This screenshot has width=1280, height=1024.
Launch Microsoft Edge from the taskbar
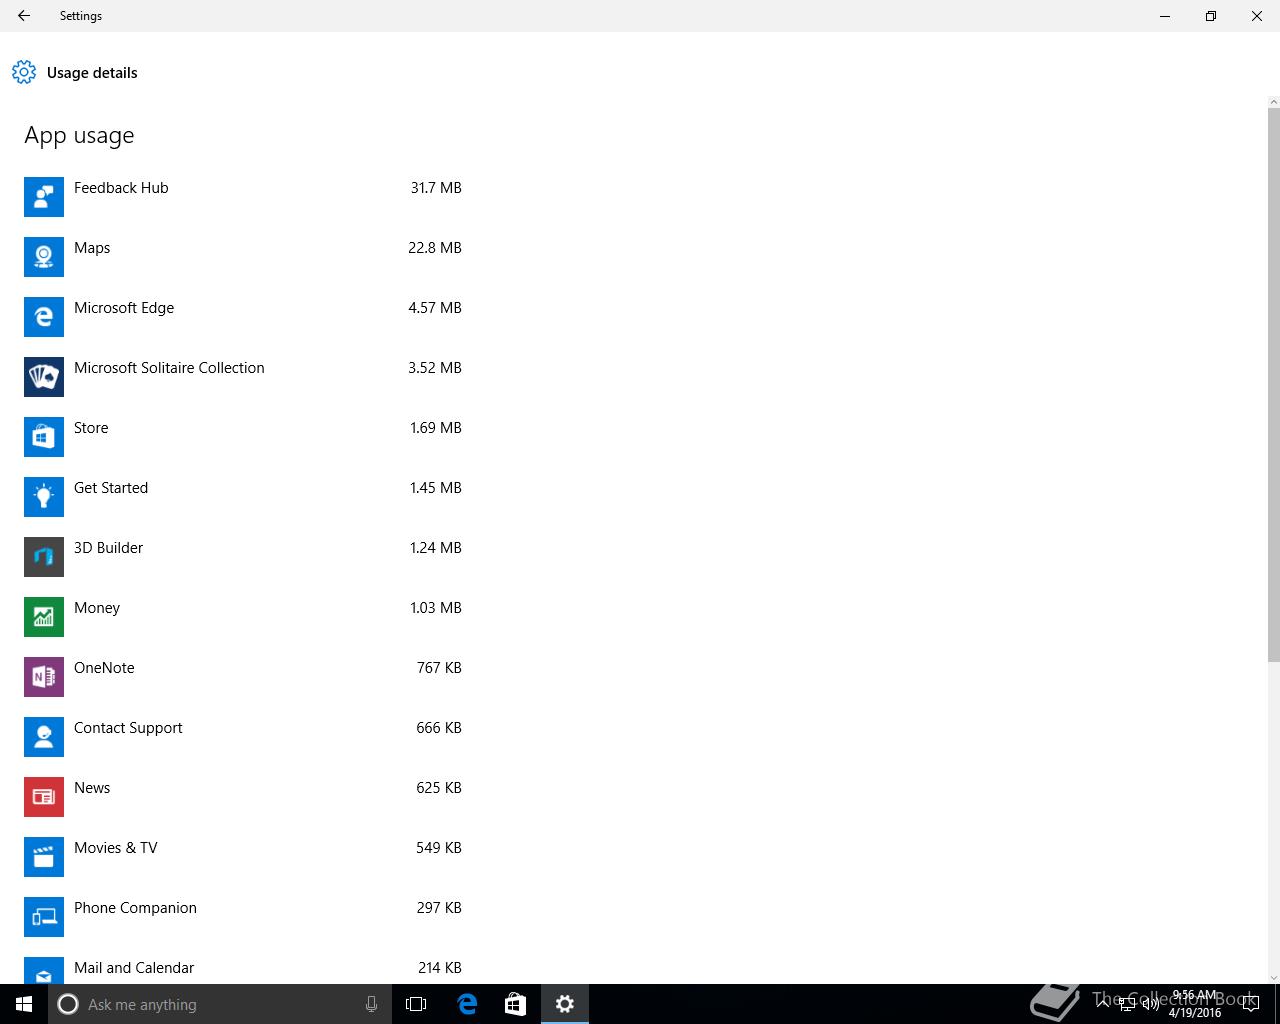(467, 1004)
